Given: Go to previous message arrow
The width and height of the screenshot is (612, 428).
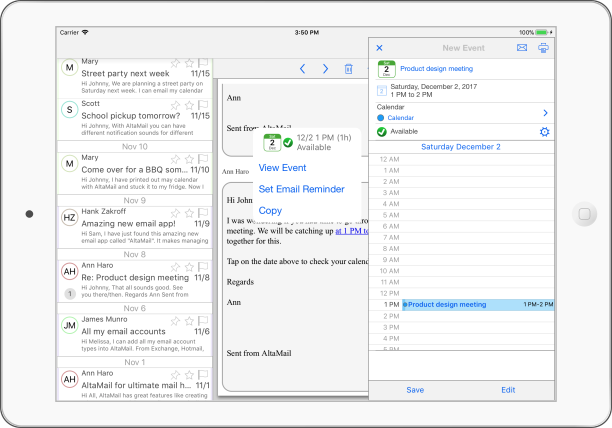Looking at the screenshot, I should click(302, 69).
